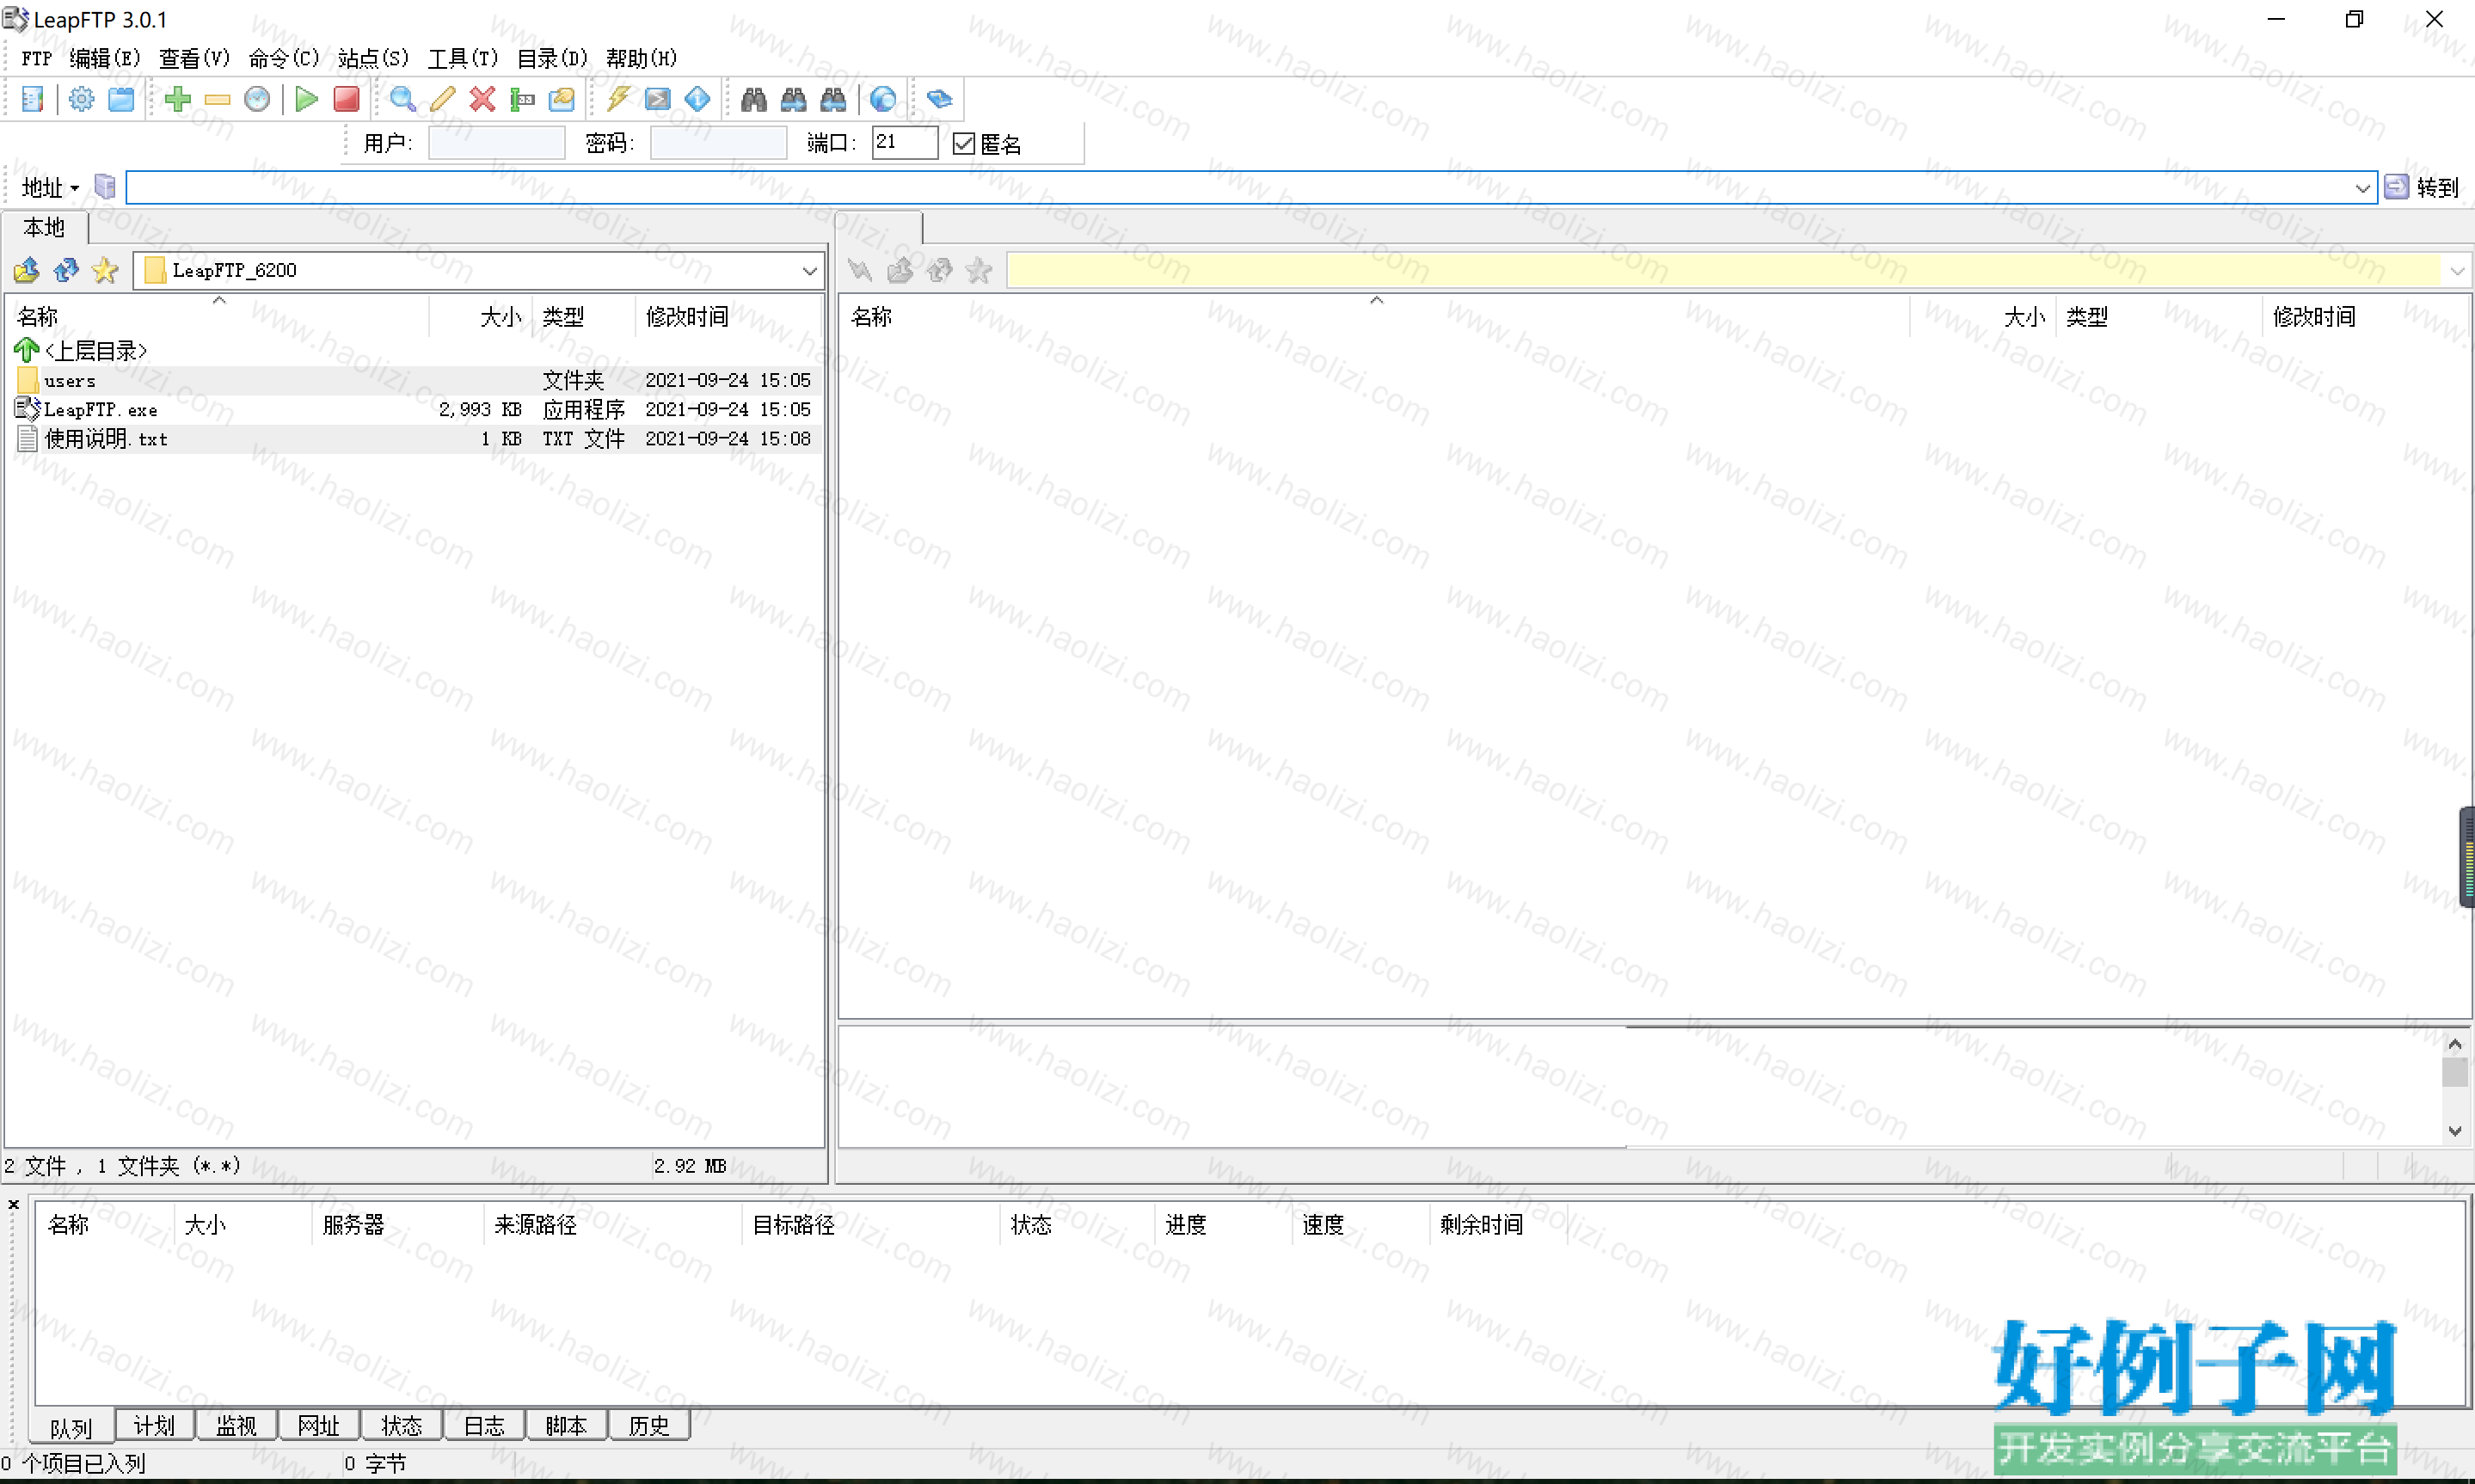Open the 站点(S) menu
This screenshot has height=1484, width=2475.
[x=374, y=59]
